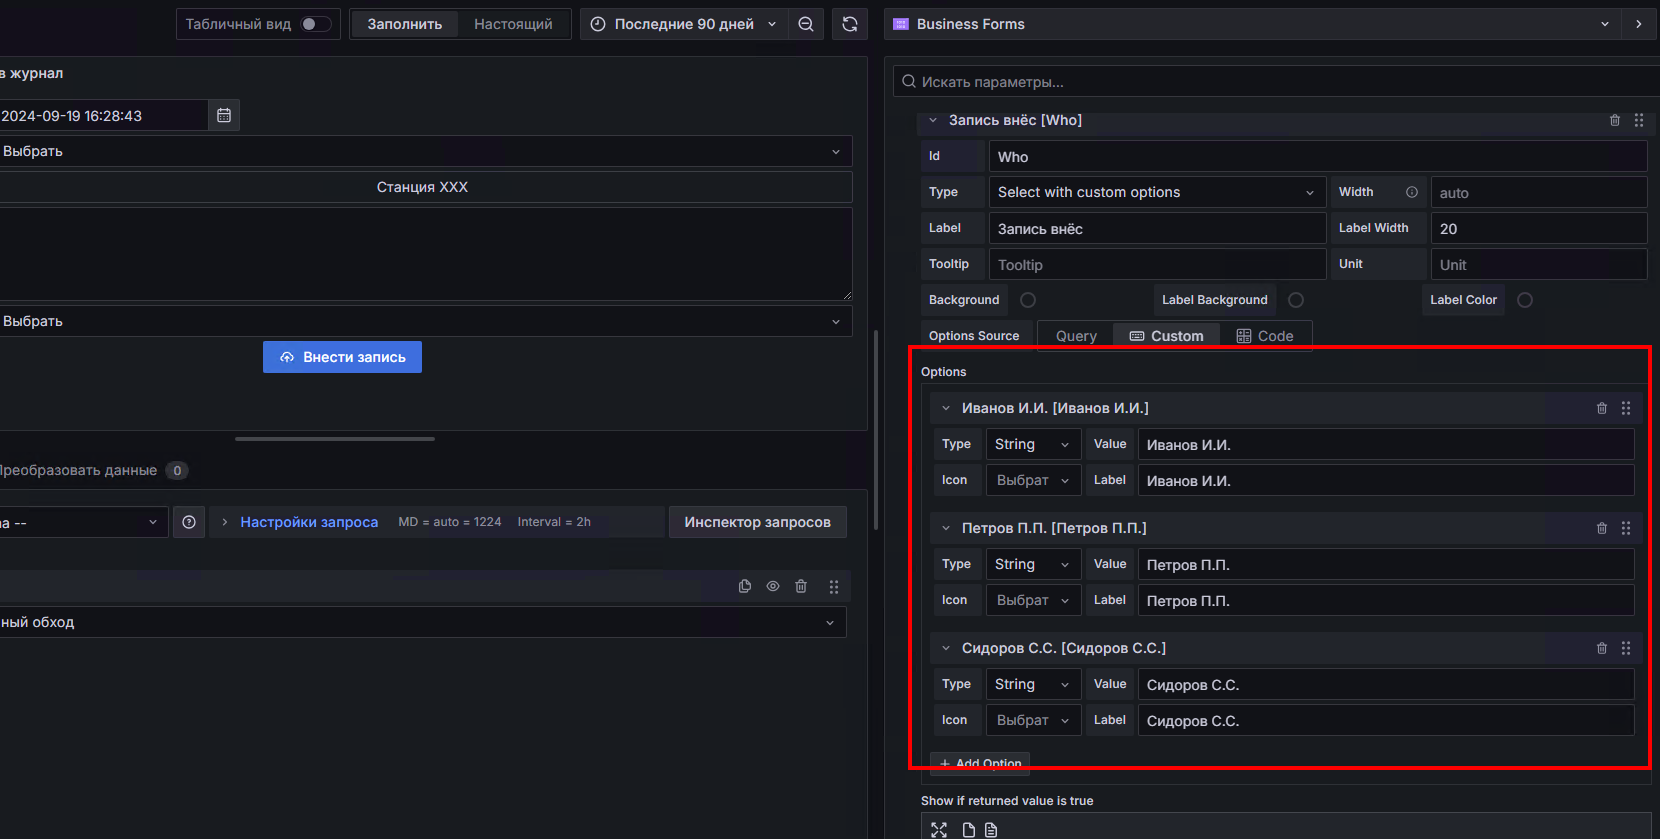Hide the query response with eye icon
Image resolution: width=1660 pixels, height=839 pixels.
773,587
